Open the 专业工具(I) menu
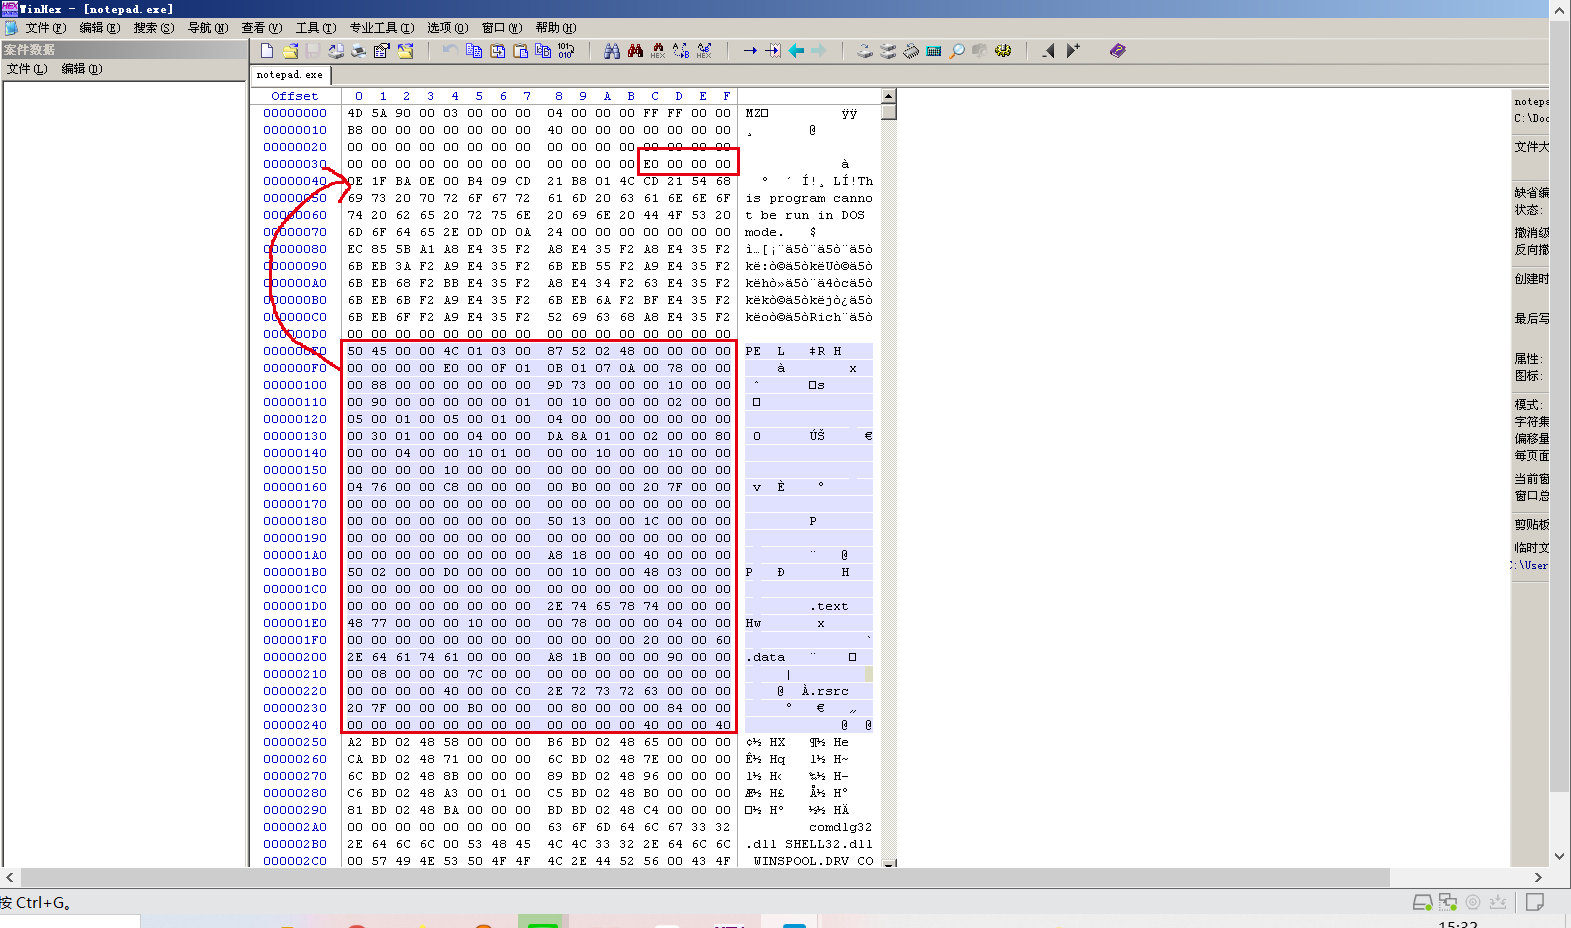 [380, 28]
